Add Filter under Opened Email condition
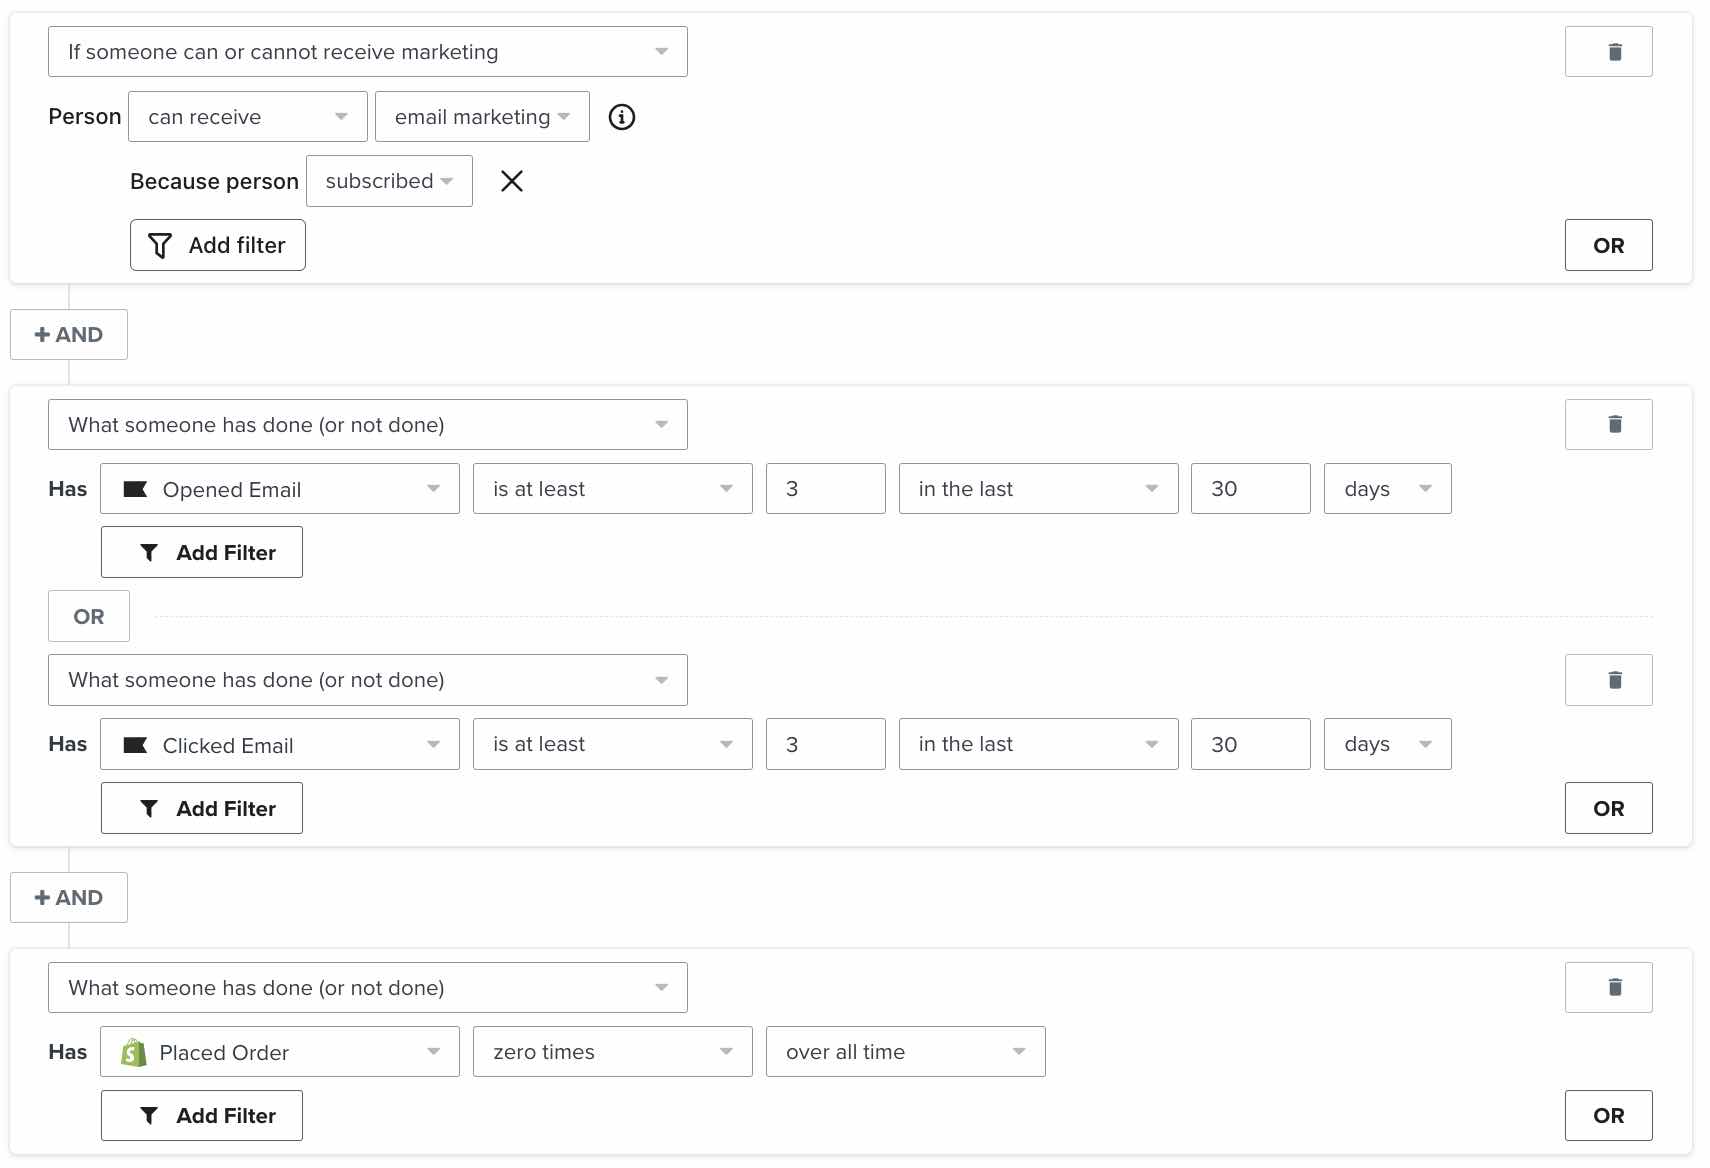 click(x=202, y=553)
